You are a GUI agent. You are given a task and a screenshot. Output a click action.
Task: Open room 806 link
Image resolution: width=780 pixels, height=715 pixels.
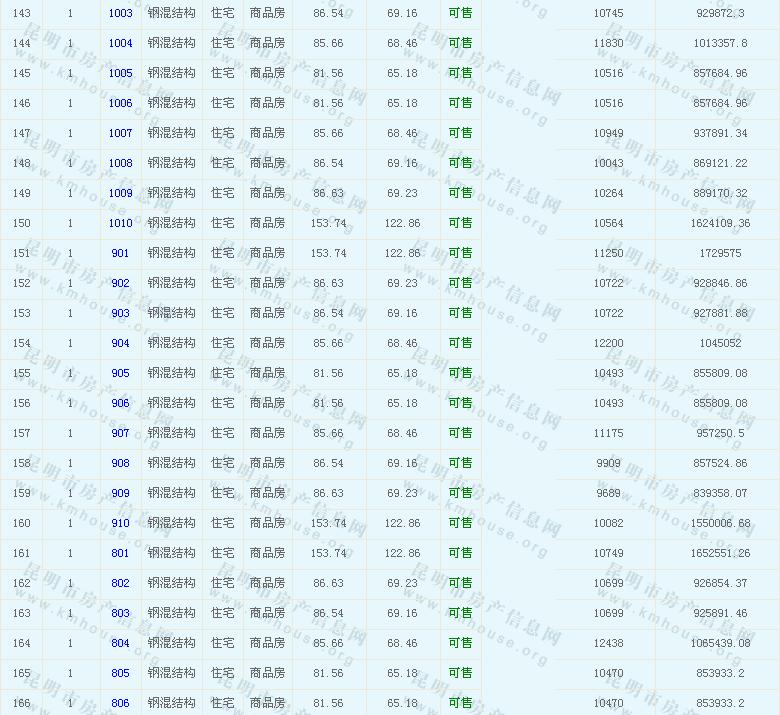[120, 704]
